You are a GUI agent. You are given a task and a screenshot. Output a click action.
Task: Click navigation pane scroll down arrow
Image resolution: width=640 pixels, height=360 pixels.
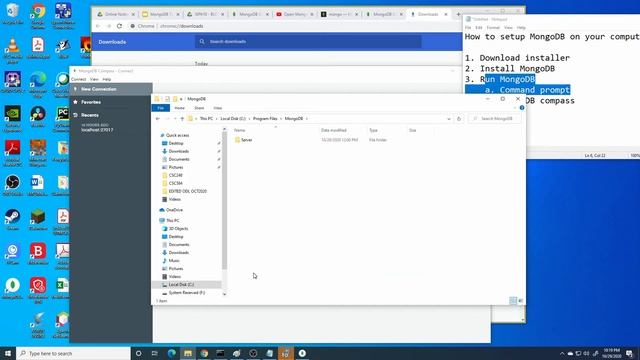pos(224,294)
